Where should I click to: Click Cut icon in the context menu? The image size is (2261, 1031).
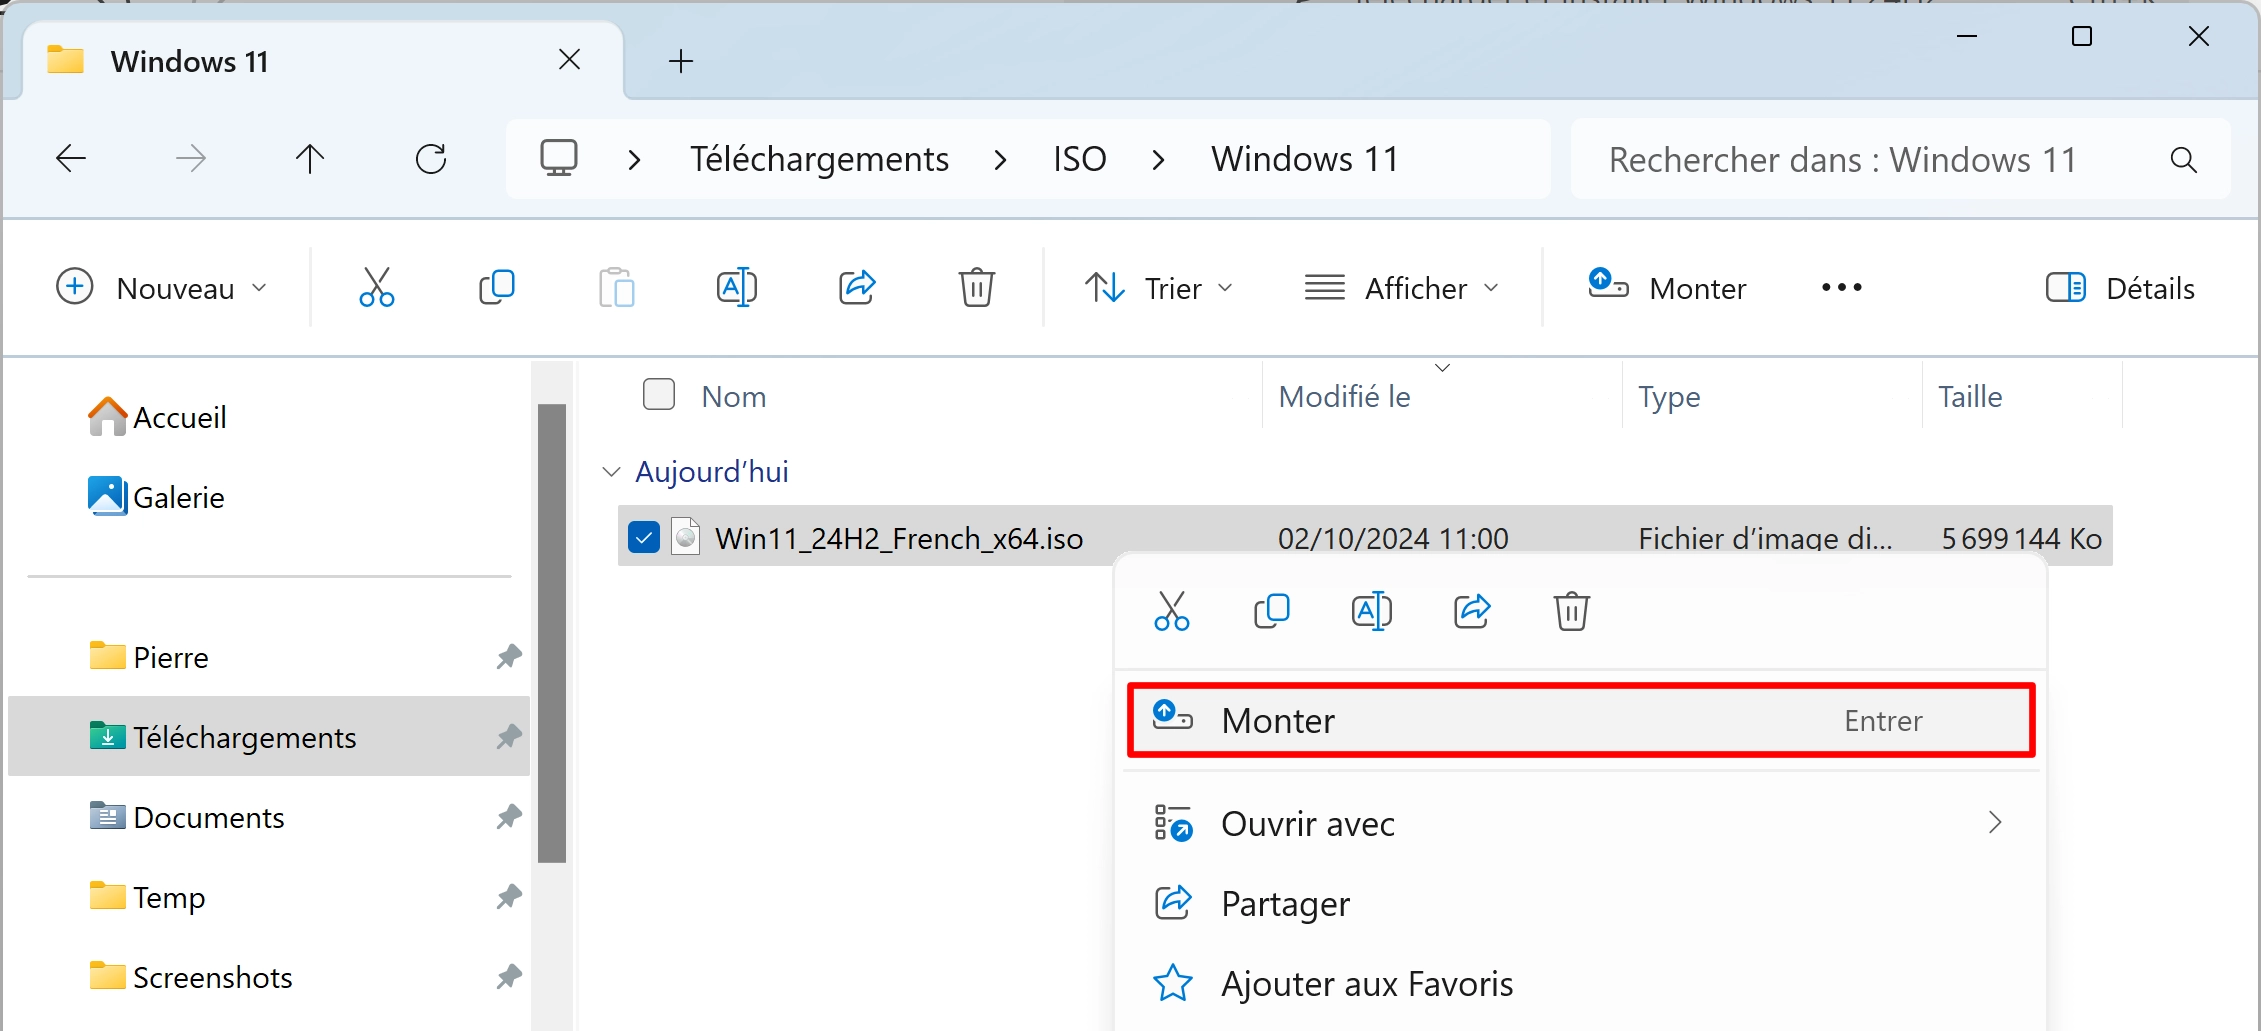pos(1172,611)
